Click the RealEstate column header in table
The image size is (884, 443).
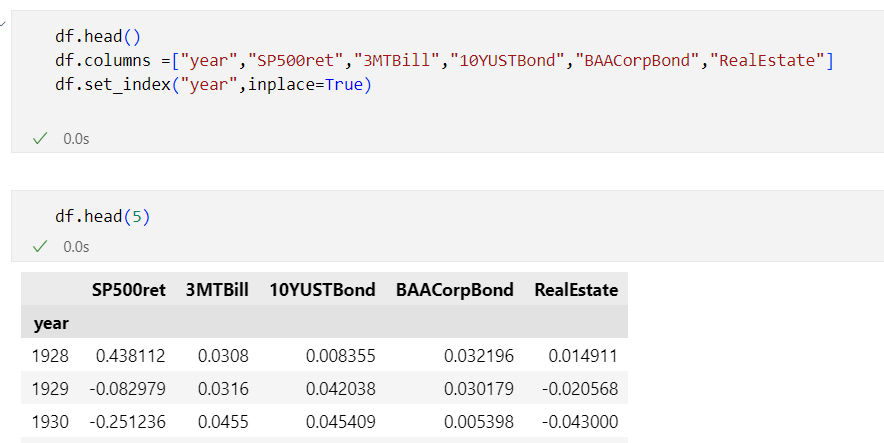click(x=576, y=290)
